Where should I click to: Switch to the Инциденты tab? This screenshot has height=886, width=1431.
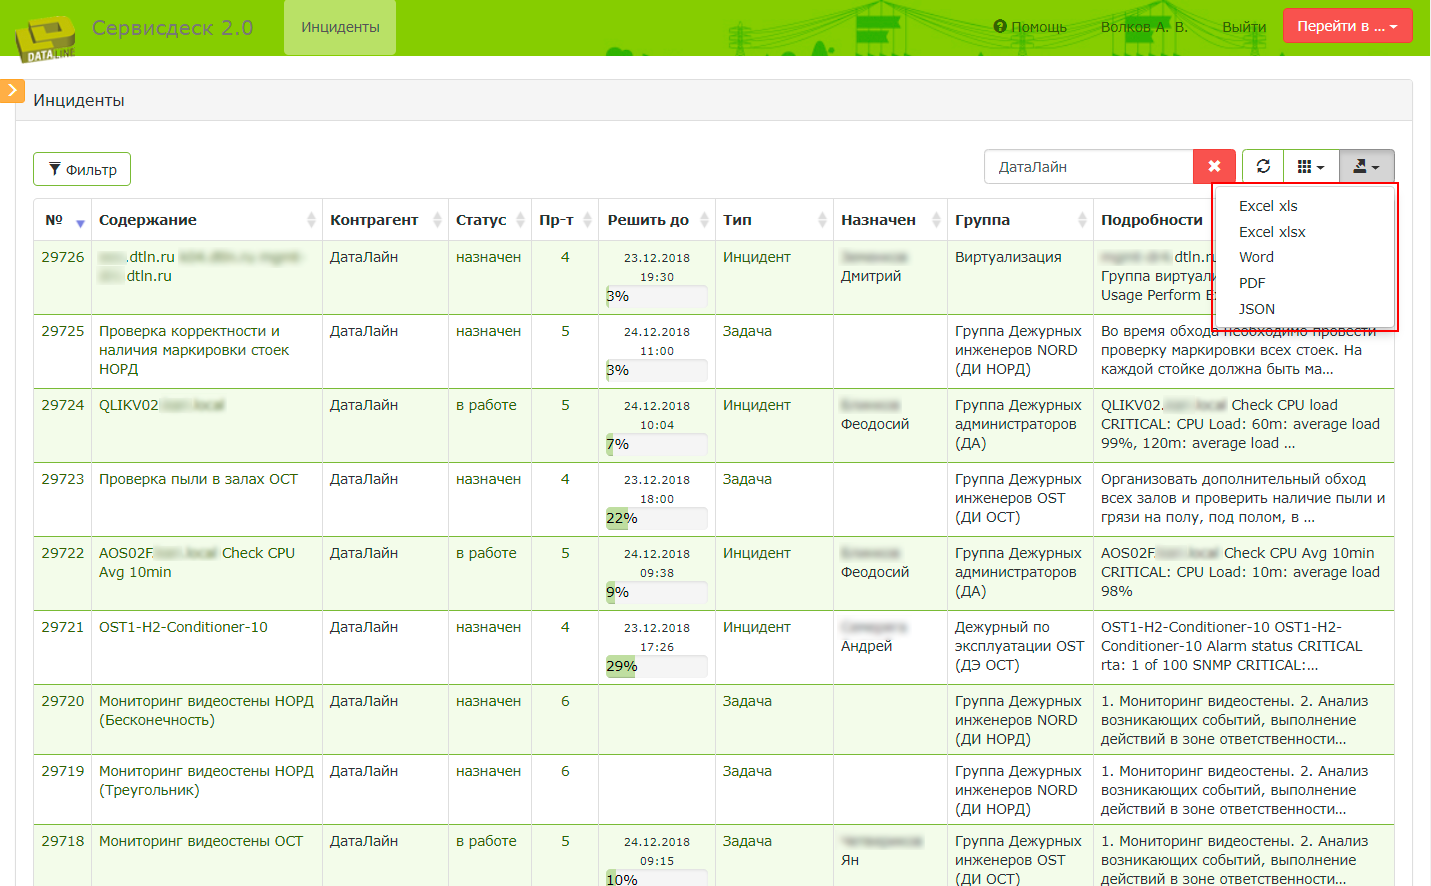point(340,27)
